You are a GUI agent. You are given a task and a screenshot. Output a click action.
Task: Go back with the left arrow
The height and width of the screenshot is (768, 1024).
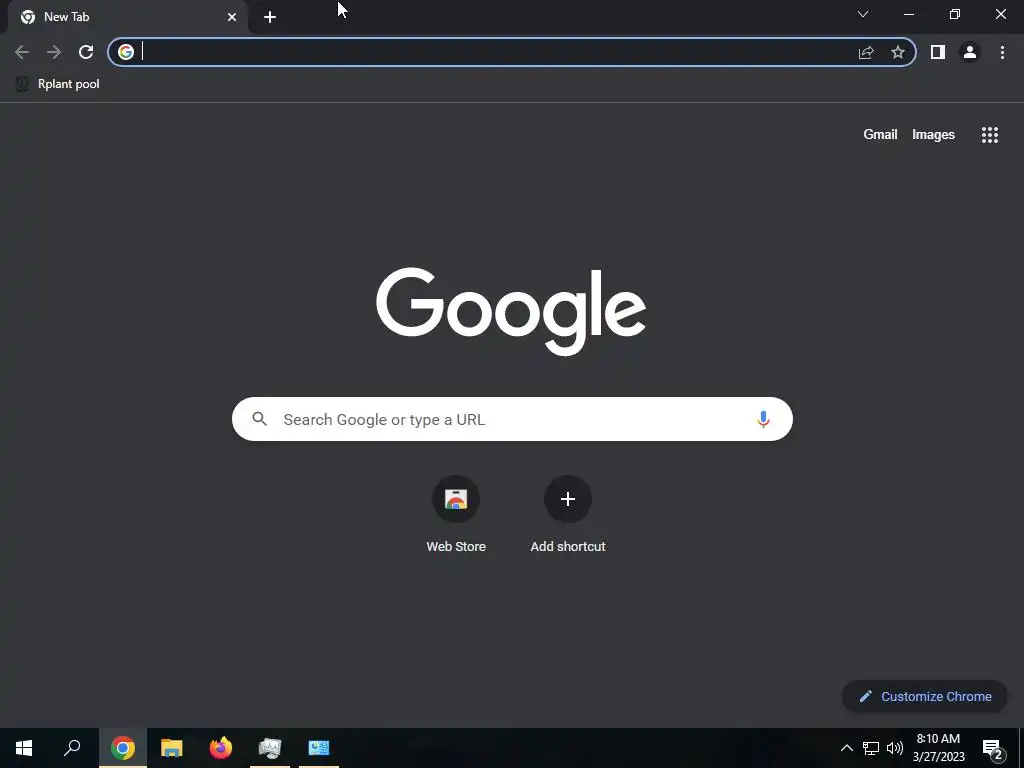pos(22,52)
